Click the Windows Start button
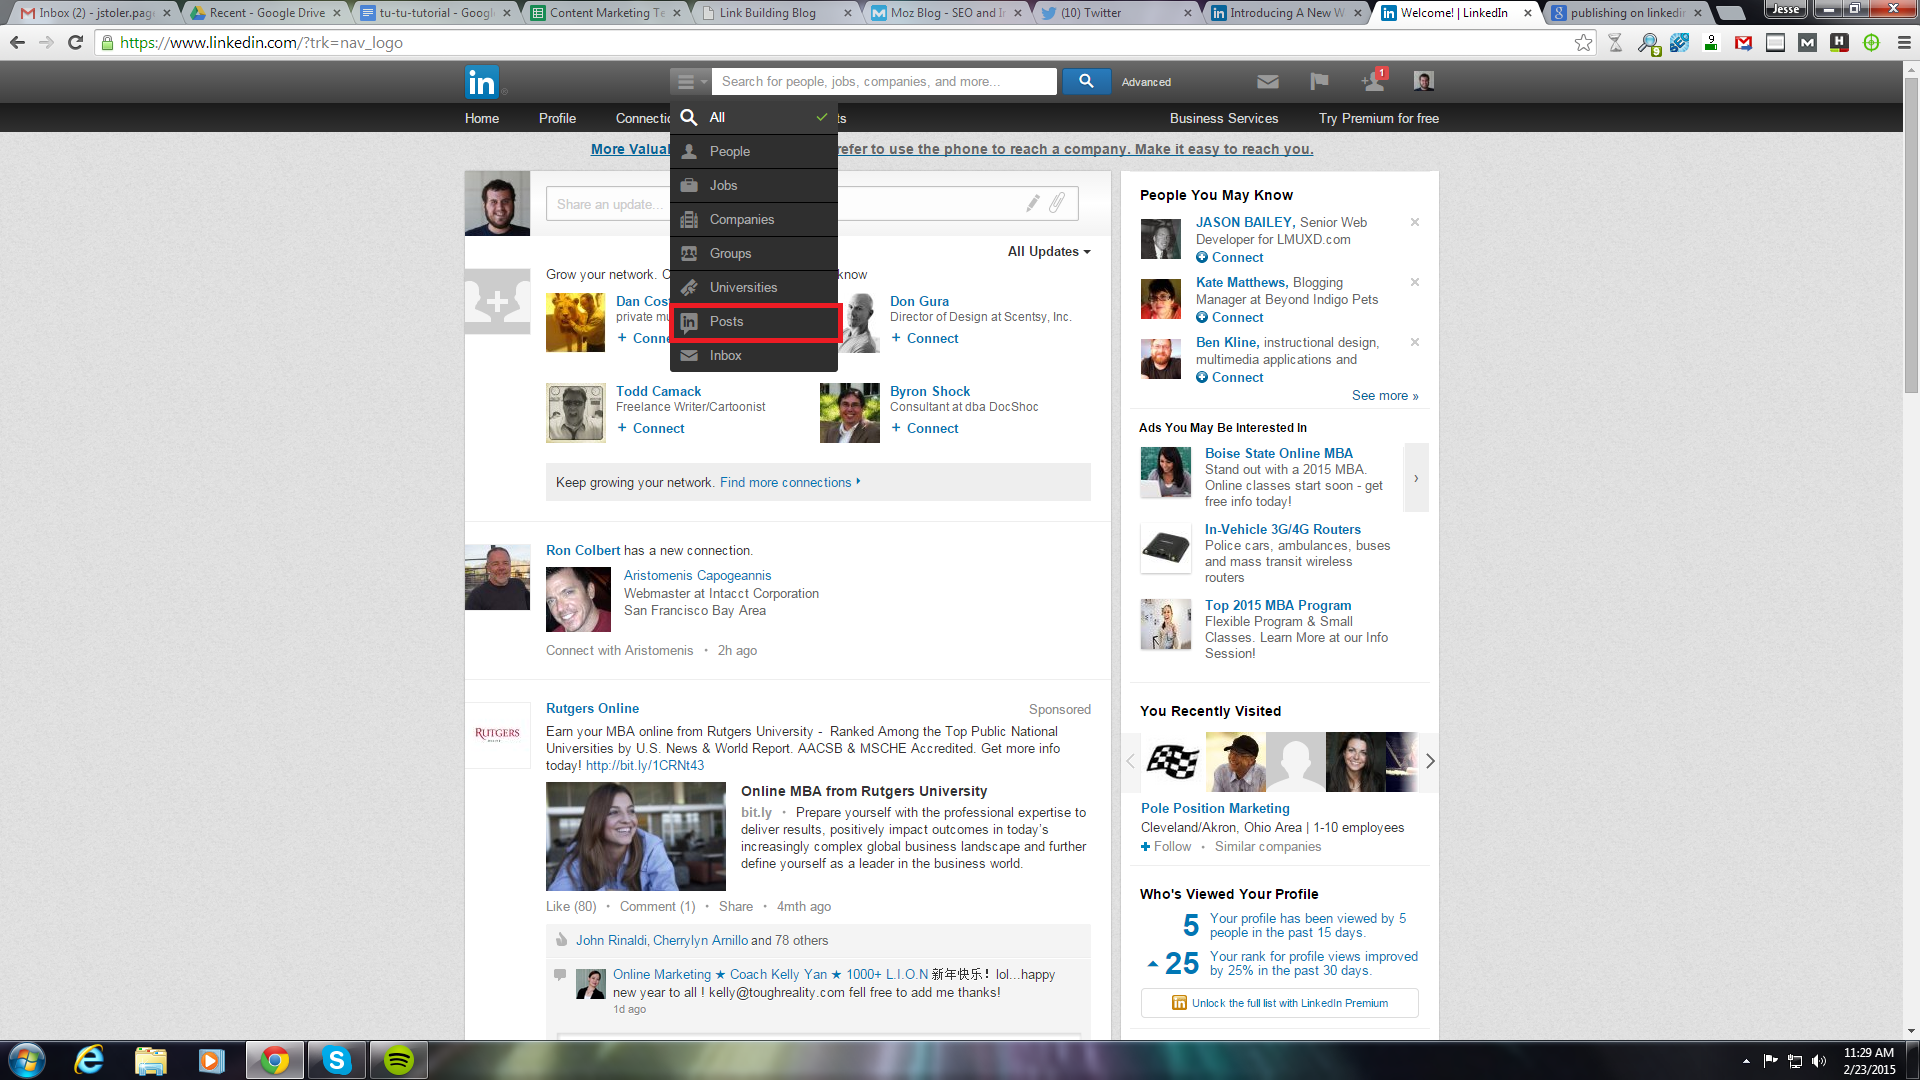 point(27,1060)
